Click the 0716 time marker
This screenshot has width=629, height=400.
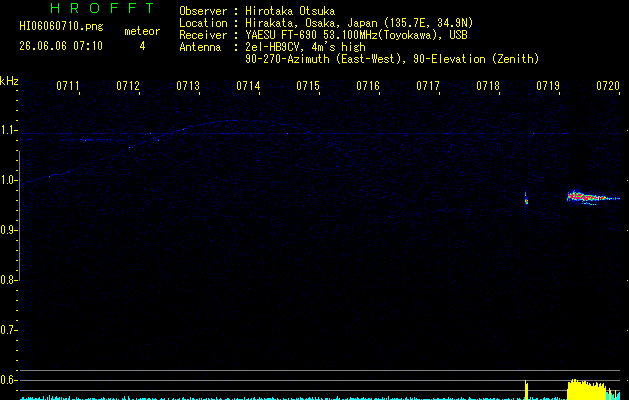point(368,86)
